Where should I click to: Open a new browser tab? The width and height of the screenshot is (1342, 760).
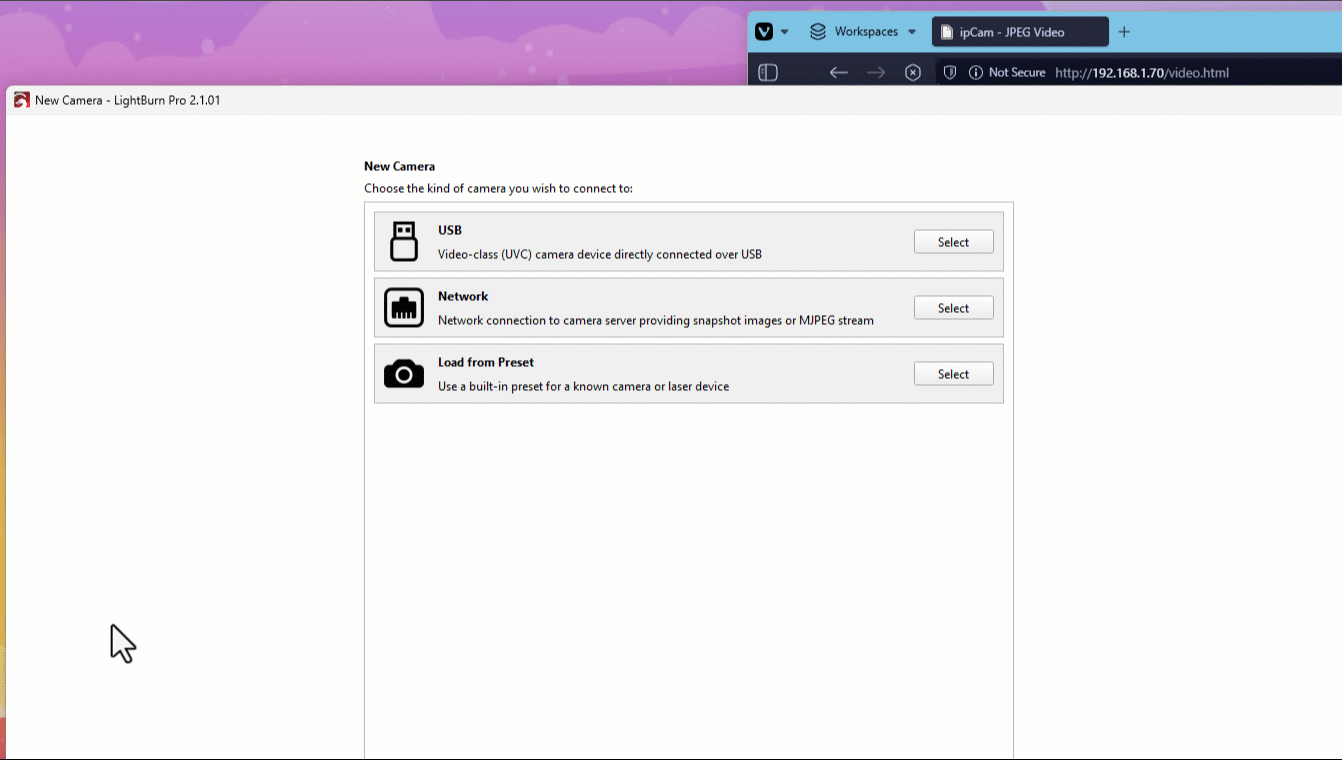(x=1124, y=32)
